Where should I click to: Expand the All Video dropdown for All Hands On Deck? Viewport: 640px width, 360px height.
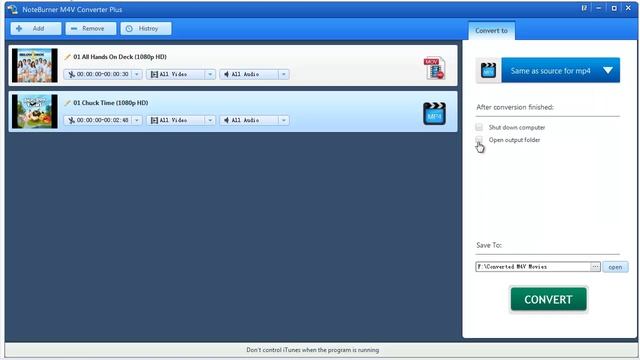[210, 74]
